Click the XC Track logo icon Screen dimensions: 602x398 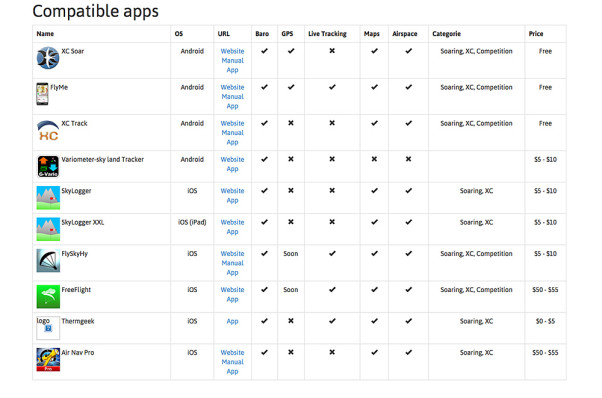click(x=48, y=130)
